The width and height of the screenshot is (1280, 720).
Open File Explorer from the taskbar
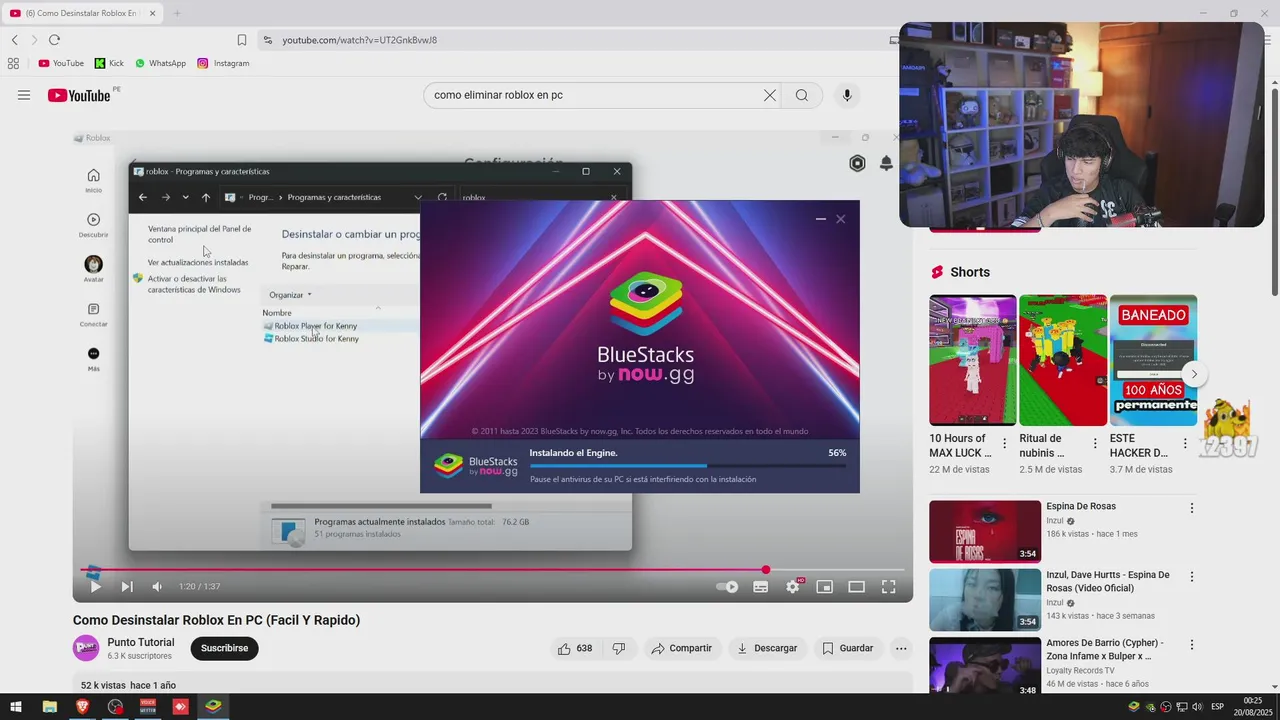click(x=49, y=706)
